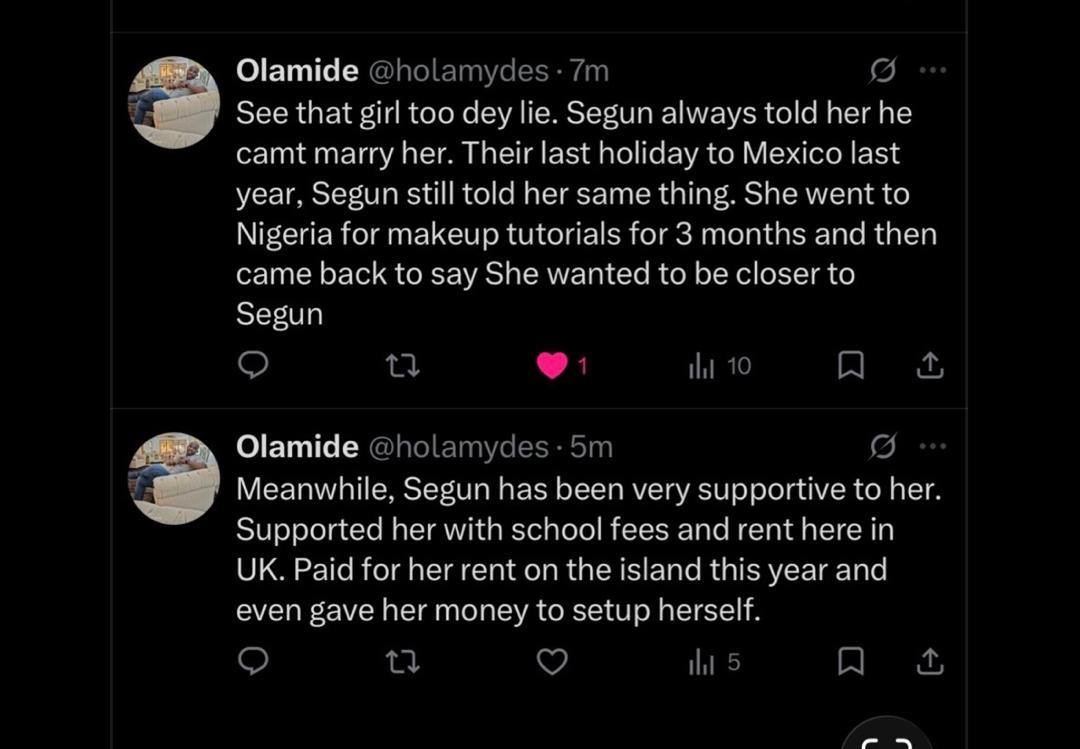This screenshot has width=1080, height=749.
Task: View analytics showing 5 views
Action: (x=714, y=661)
